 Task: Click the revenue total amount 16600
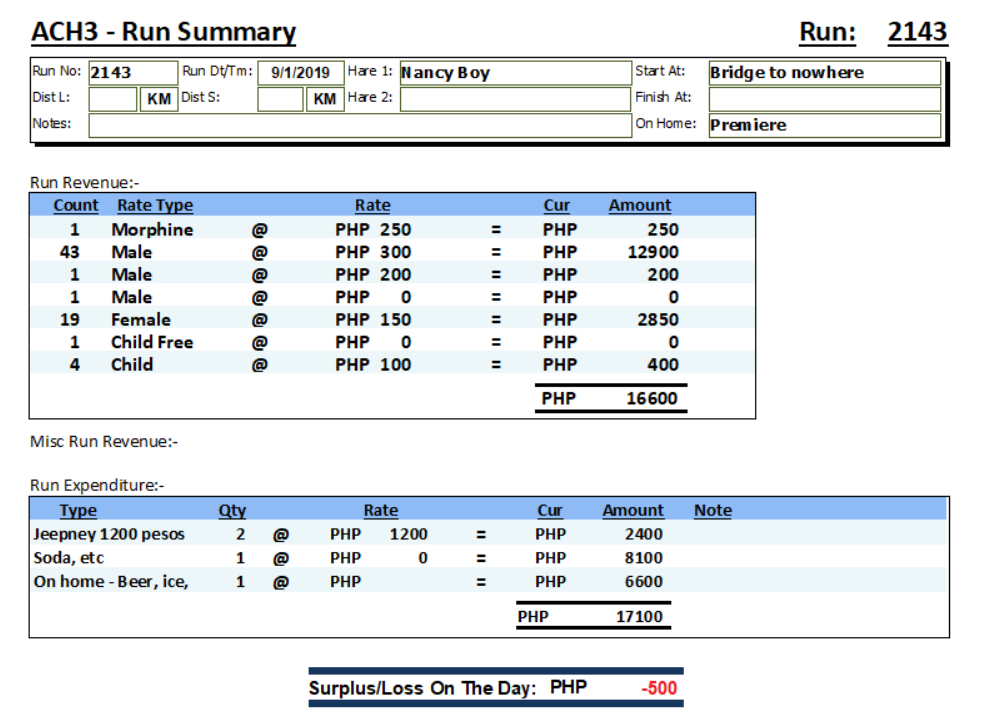point(652,398)
